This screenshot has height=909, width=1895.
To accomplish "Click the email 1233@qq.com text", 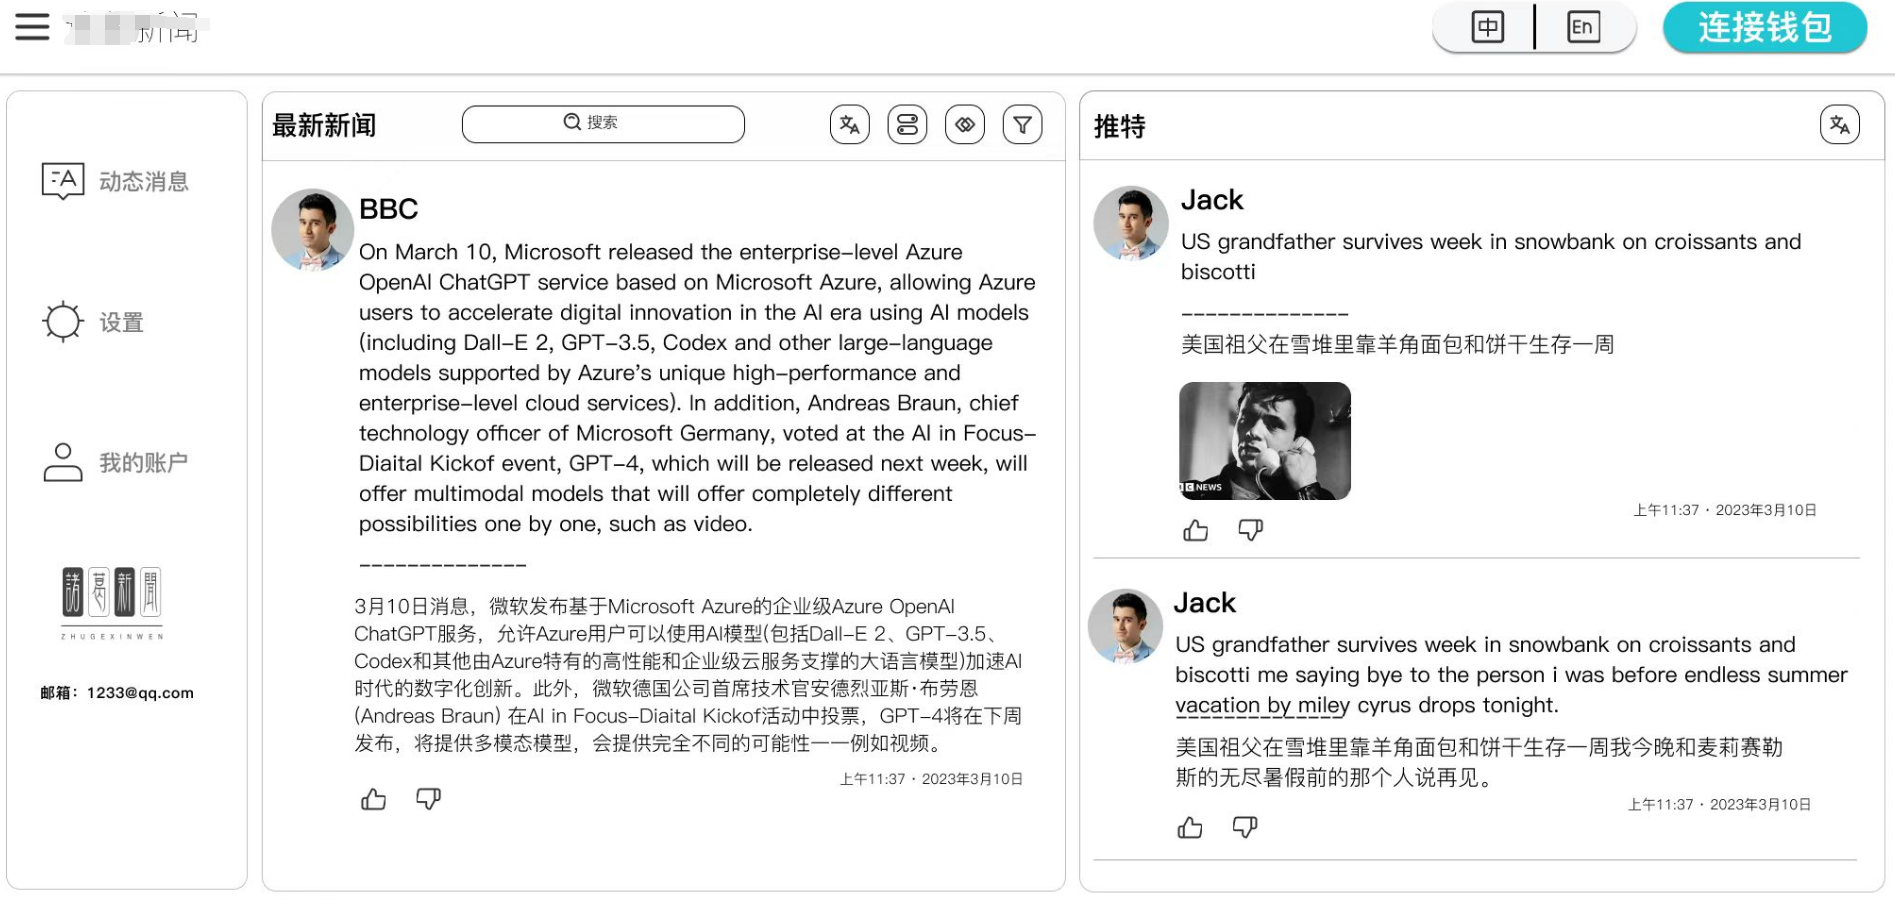I will 117,693.
